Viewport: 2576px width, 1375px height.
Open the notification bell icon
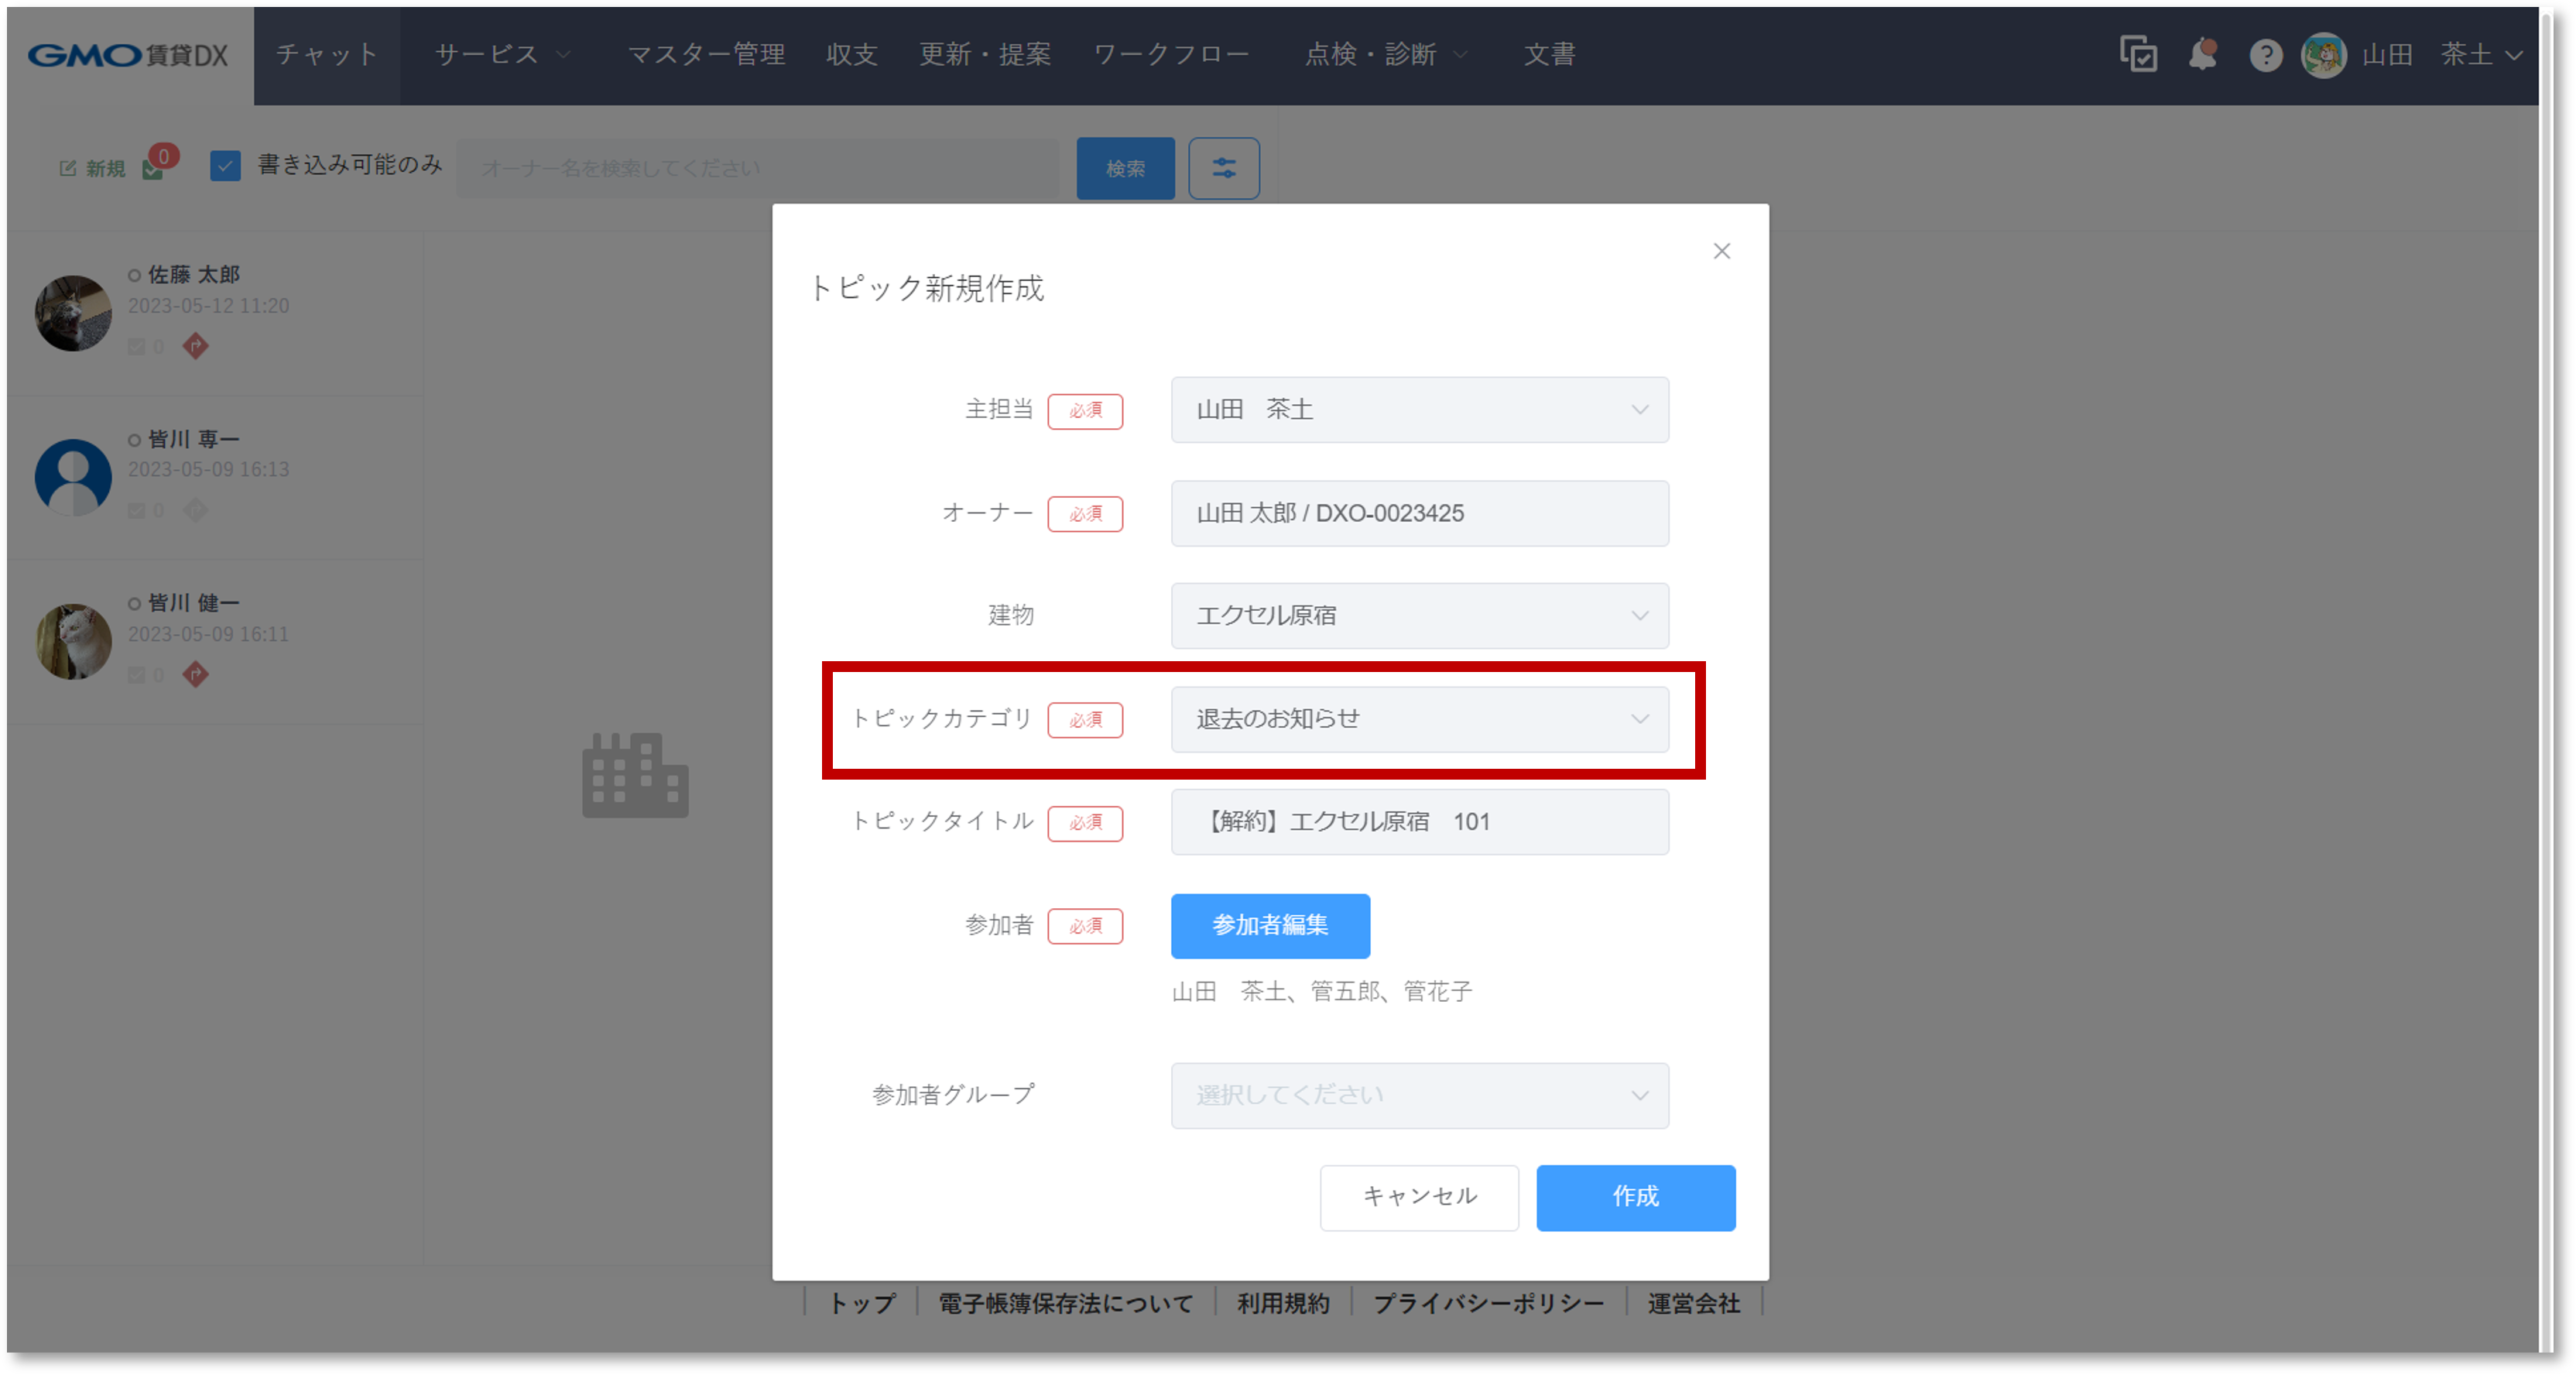point(2202,54)
